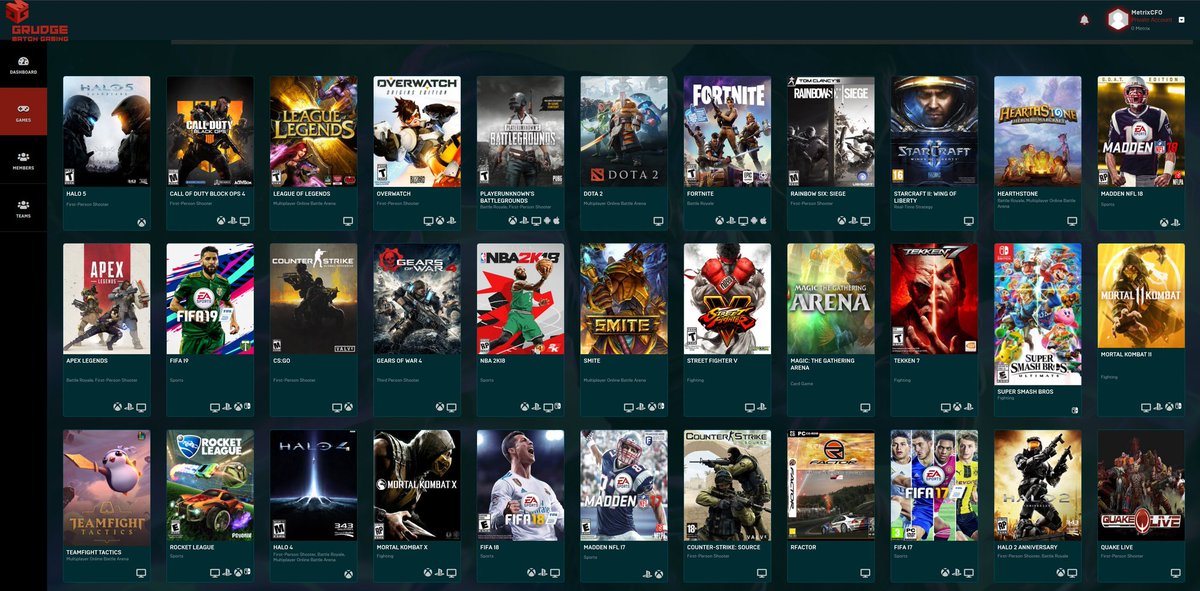The image size is (1200, 591).
Task: Click the 'TEKKEN 7' title text
Action: pos(906,361)
